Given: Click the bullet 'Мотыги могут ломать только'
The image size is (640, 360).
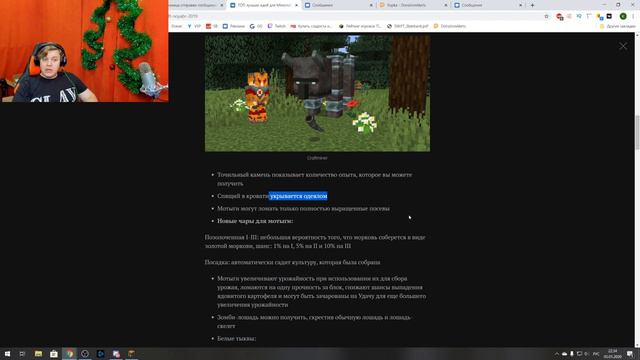Looking at the screenshot, I should (303, 209).
